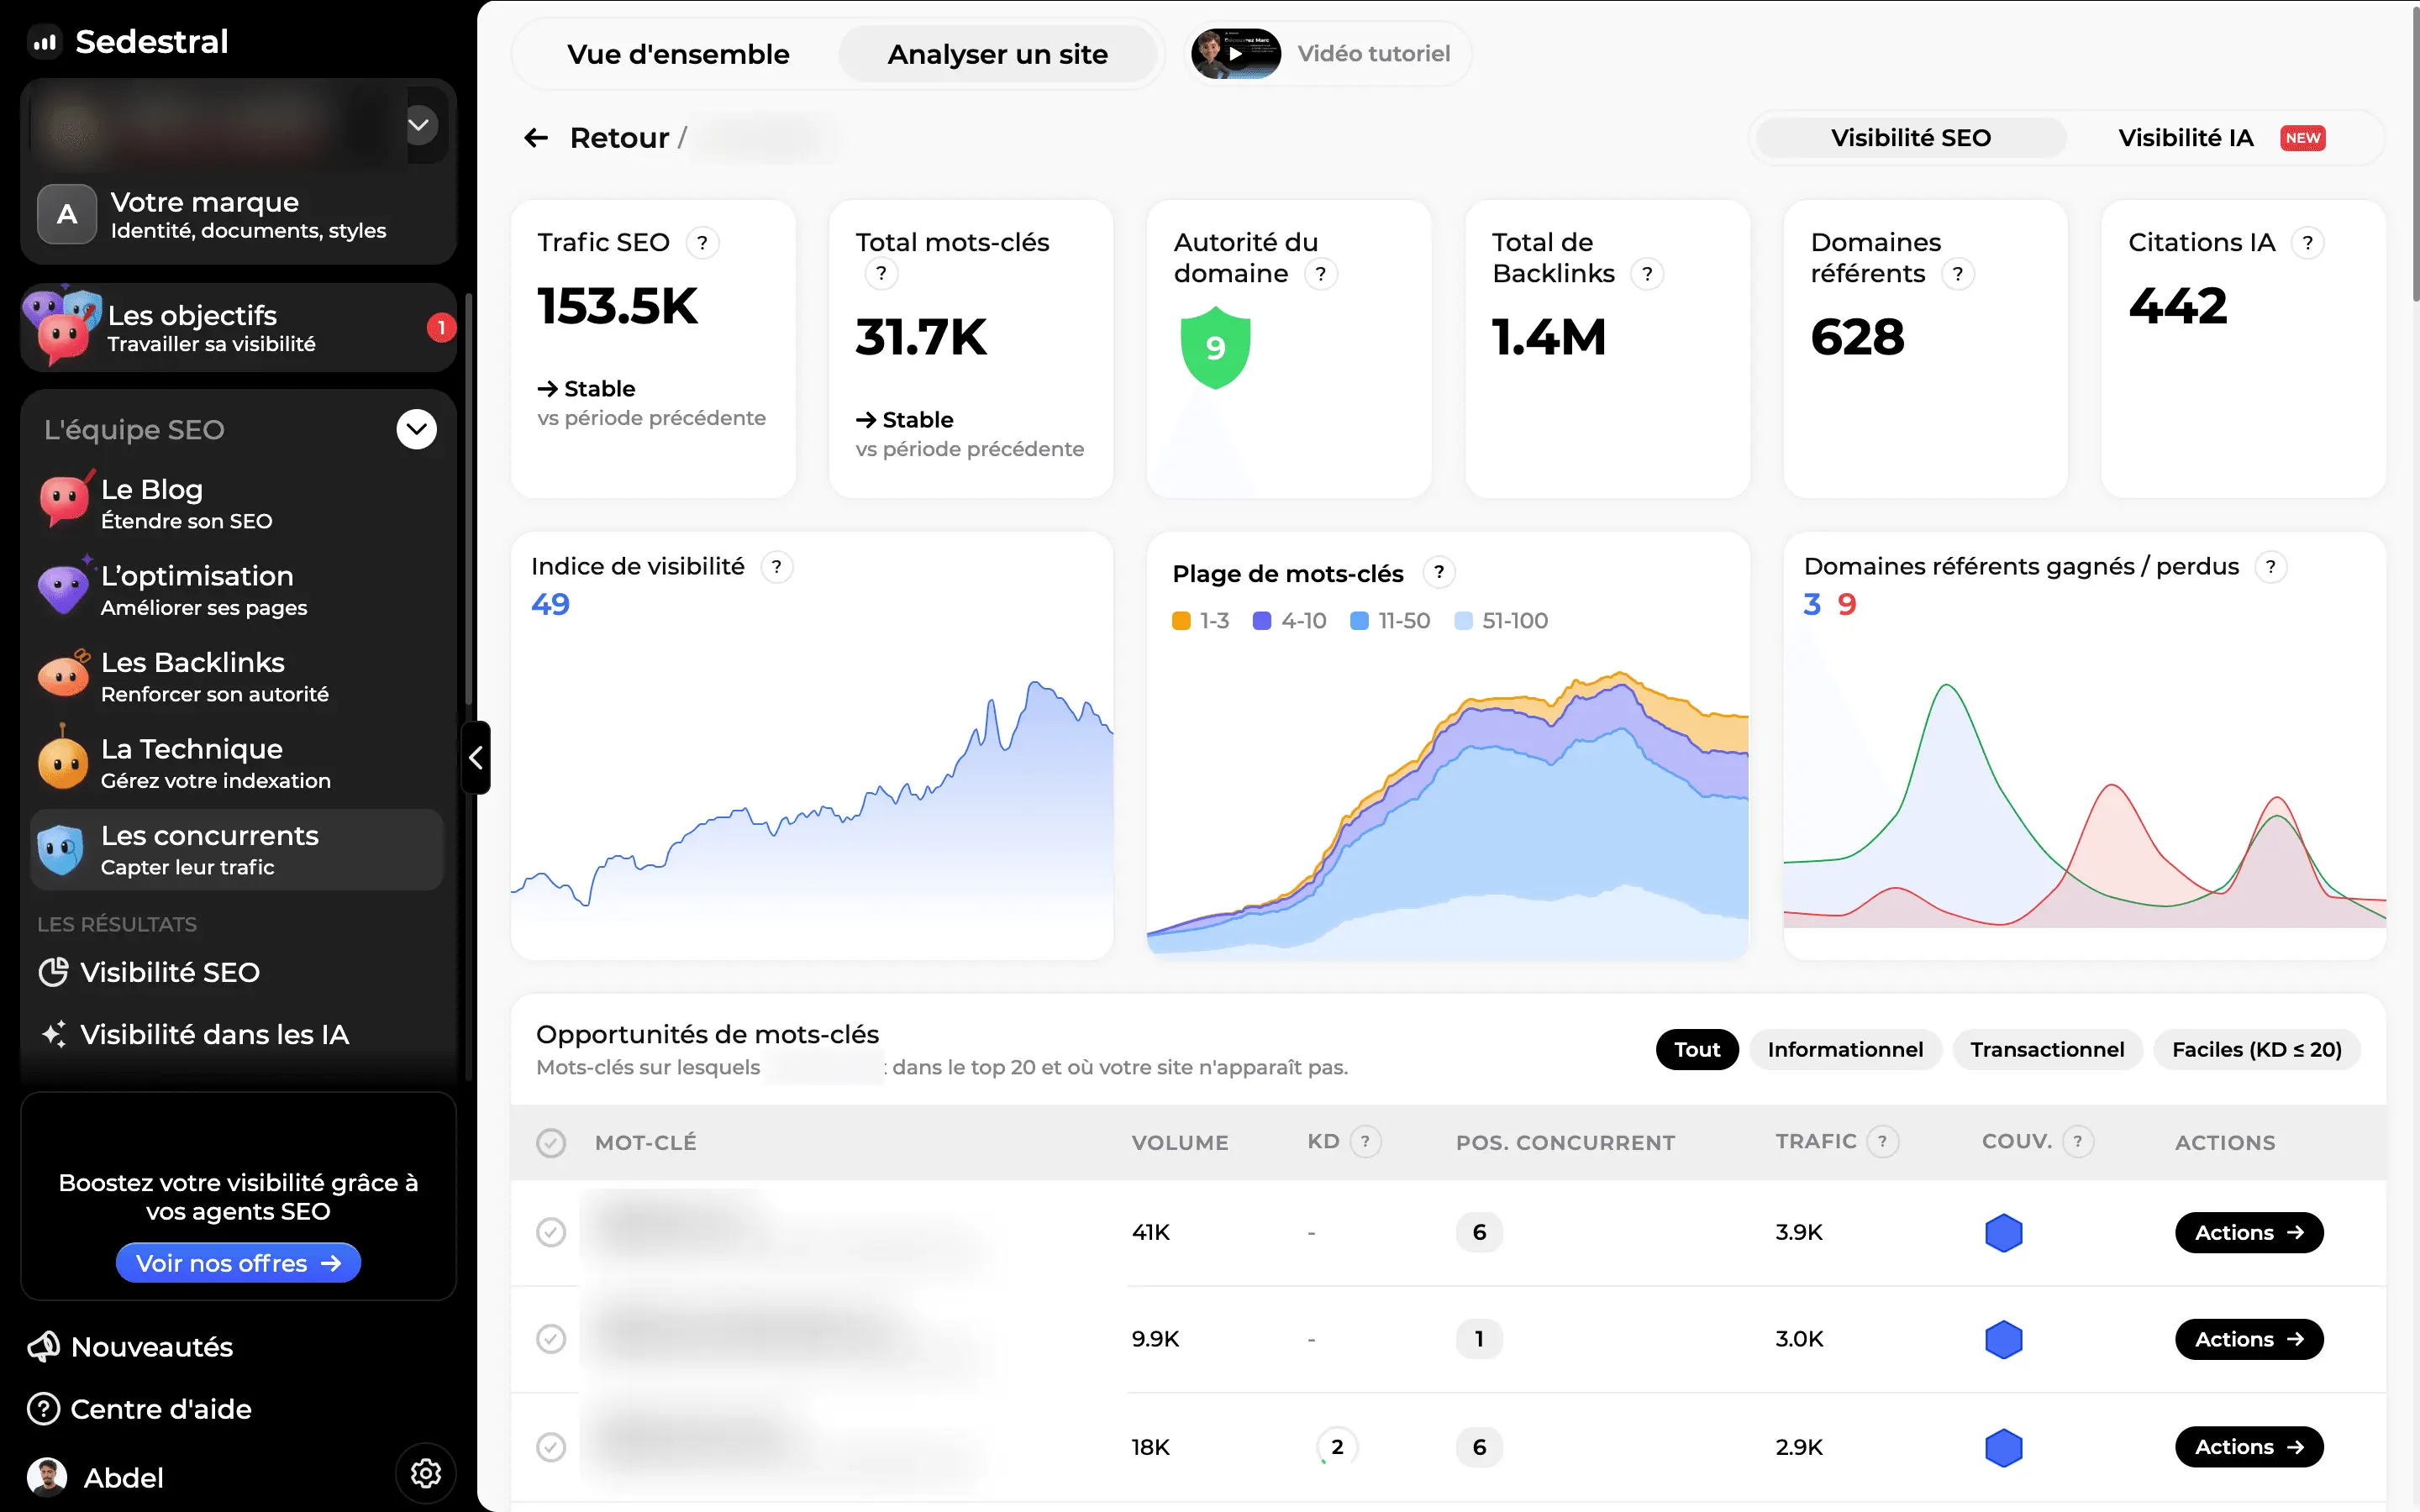Click the Trafic SEO help question mark
The height and width of the screenshot is (1512, 2420).
tap(702, 242)
